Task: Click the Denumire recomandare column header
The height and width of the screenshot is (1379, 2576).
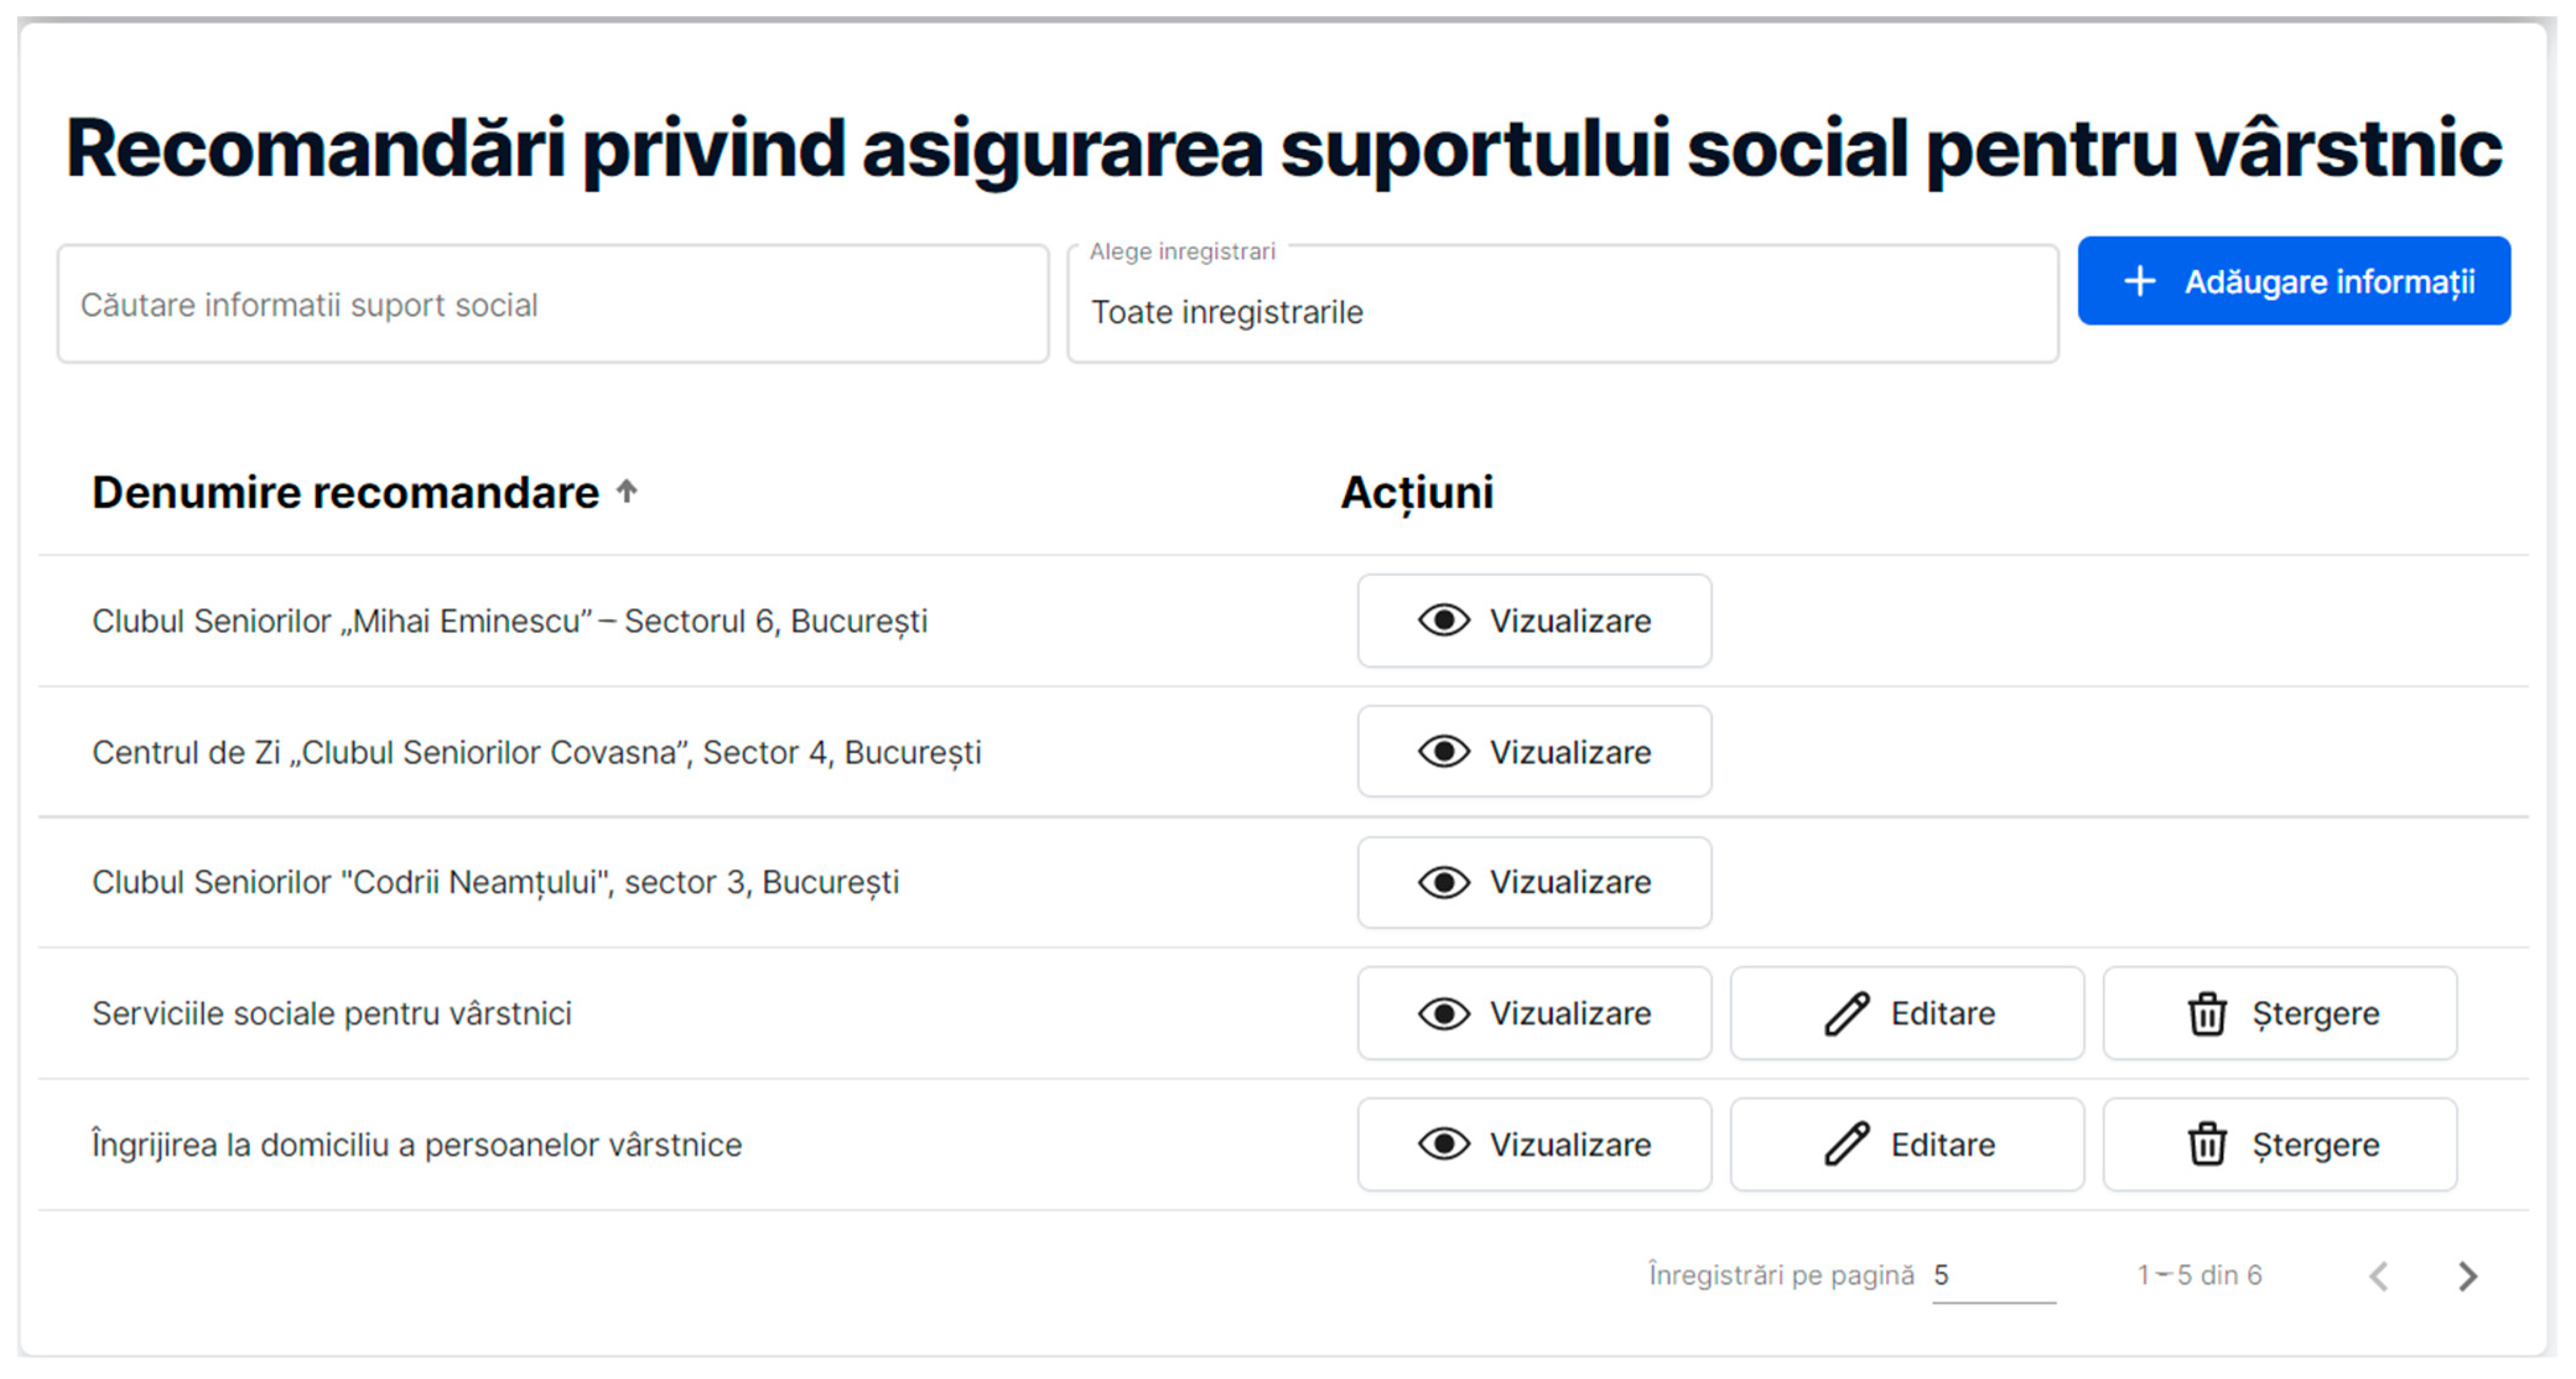Action: click(x=345, y=492)
